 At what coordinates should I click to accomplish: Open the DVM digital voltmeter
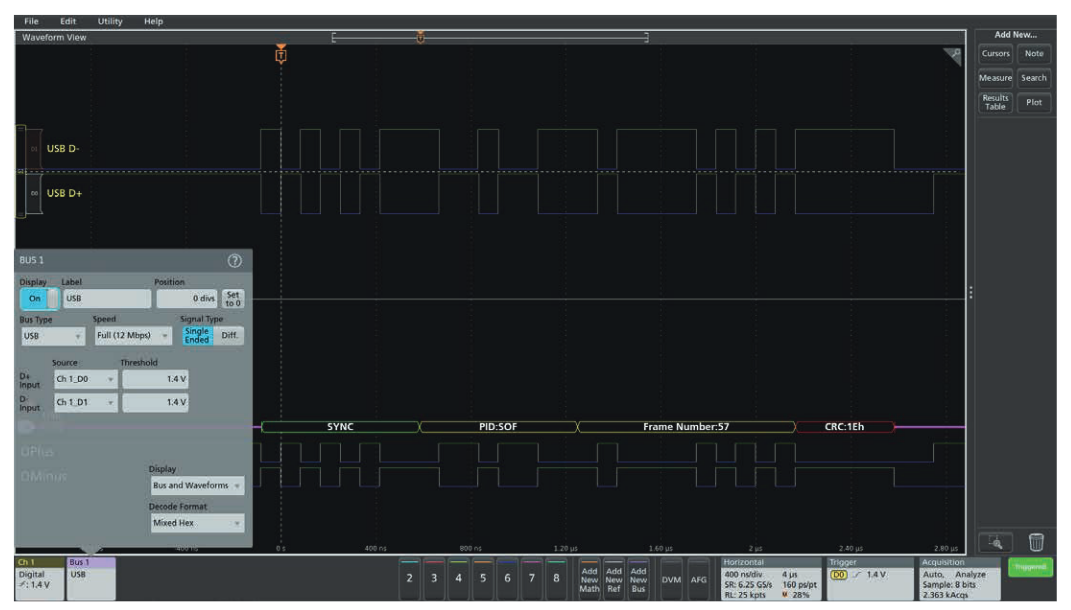pyautogui.click(x=671, y=579)
